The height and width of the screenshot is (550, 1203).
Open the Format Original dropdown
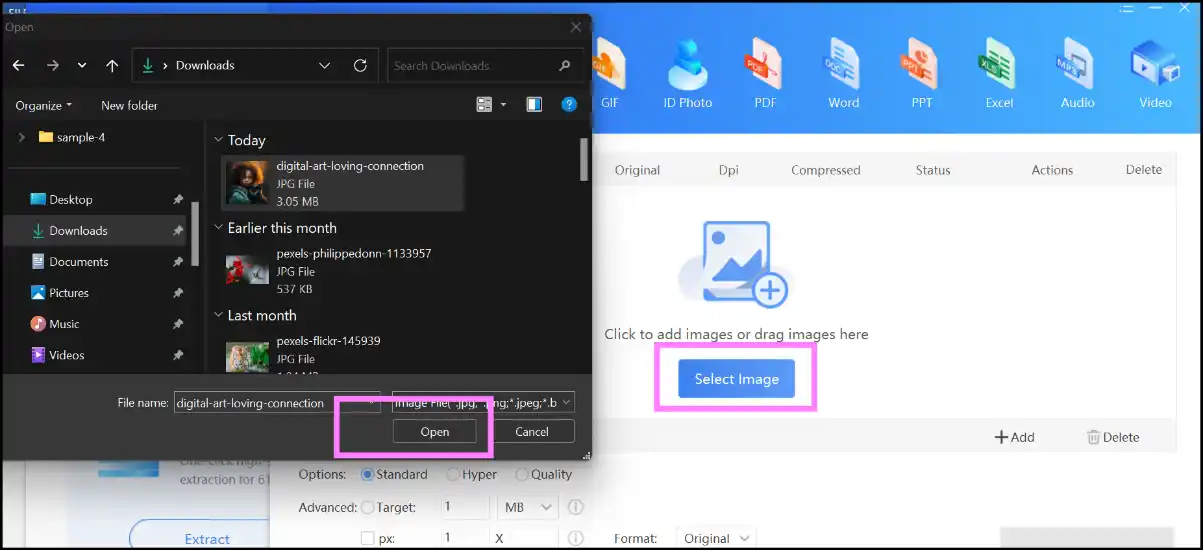pos(716,538)
